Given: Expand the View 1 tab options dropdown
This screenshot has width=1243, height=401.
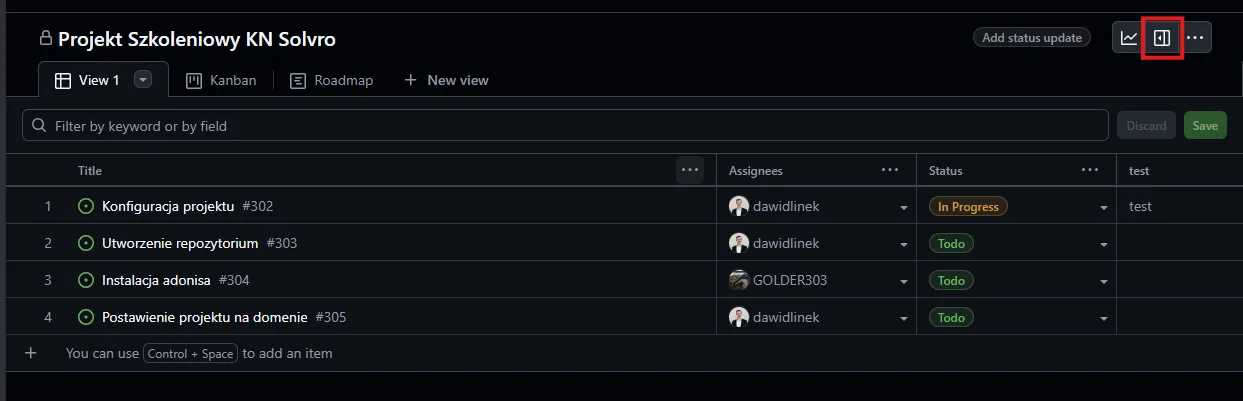Looking at the screenshot, I should point(143,80).
